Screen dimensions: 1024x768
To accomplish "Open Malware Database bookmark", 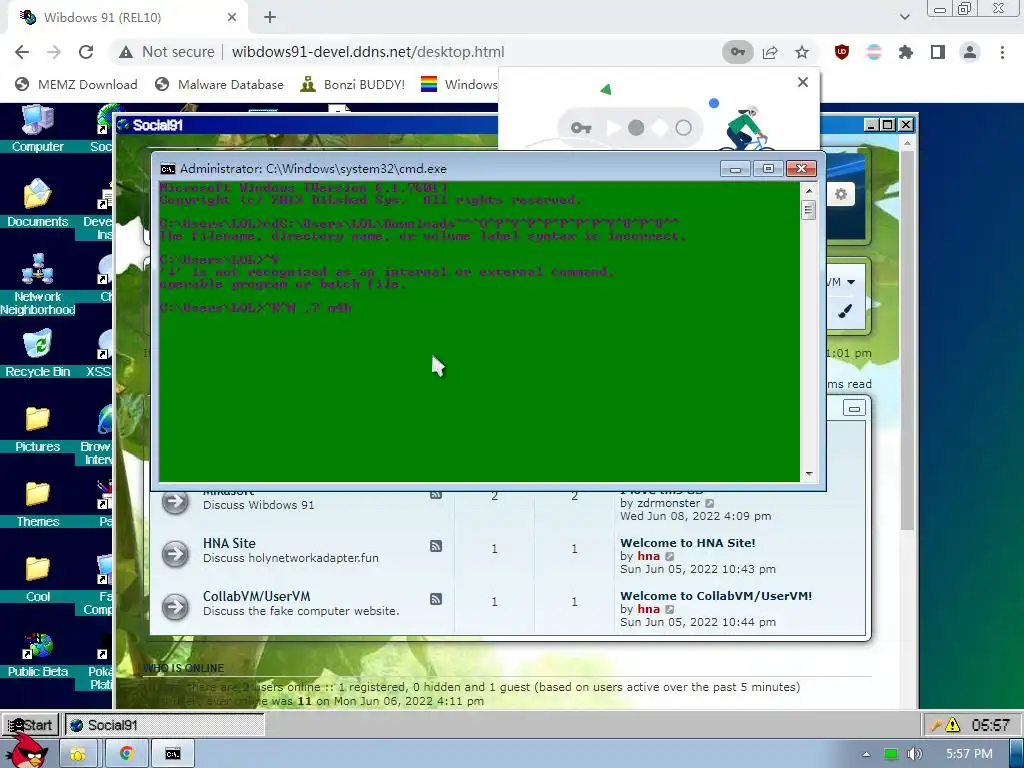I will click(219, 84).
